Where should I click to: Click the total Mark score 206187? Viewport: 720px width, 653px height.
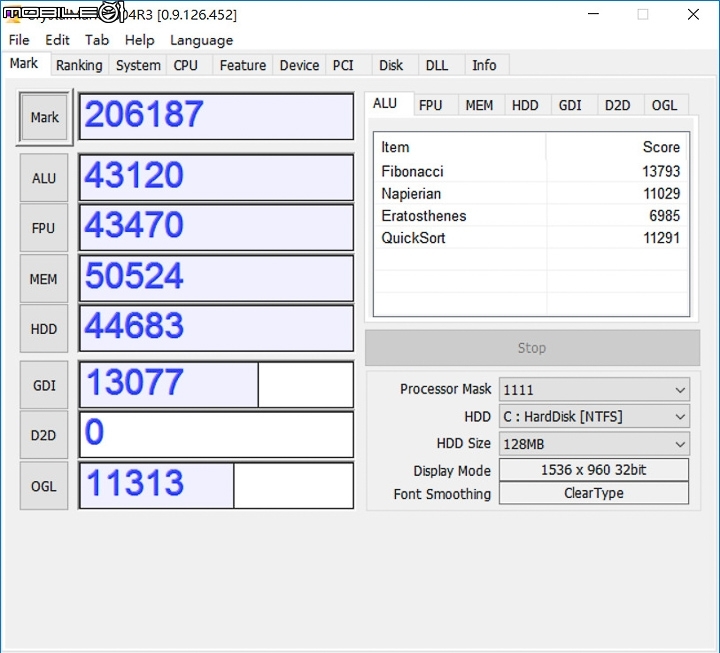216,117
